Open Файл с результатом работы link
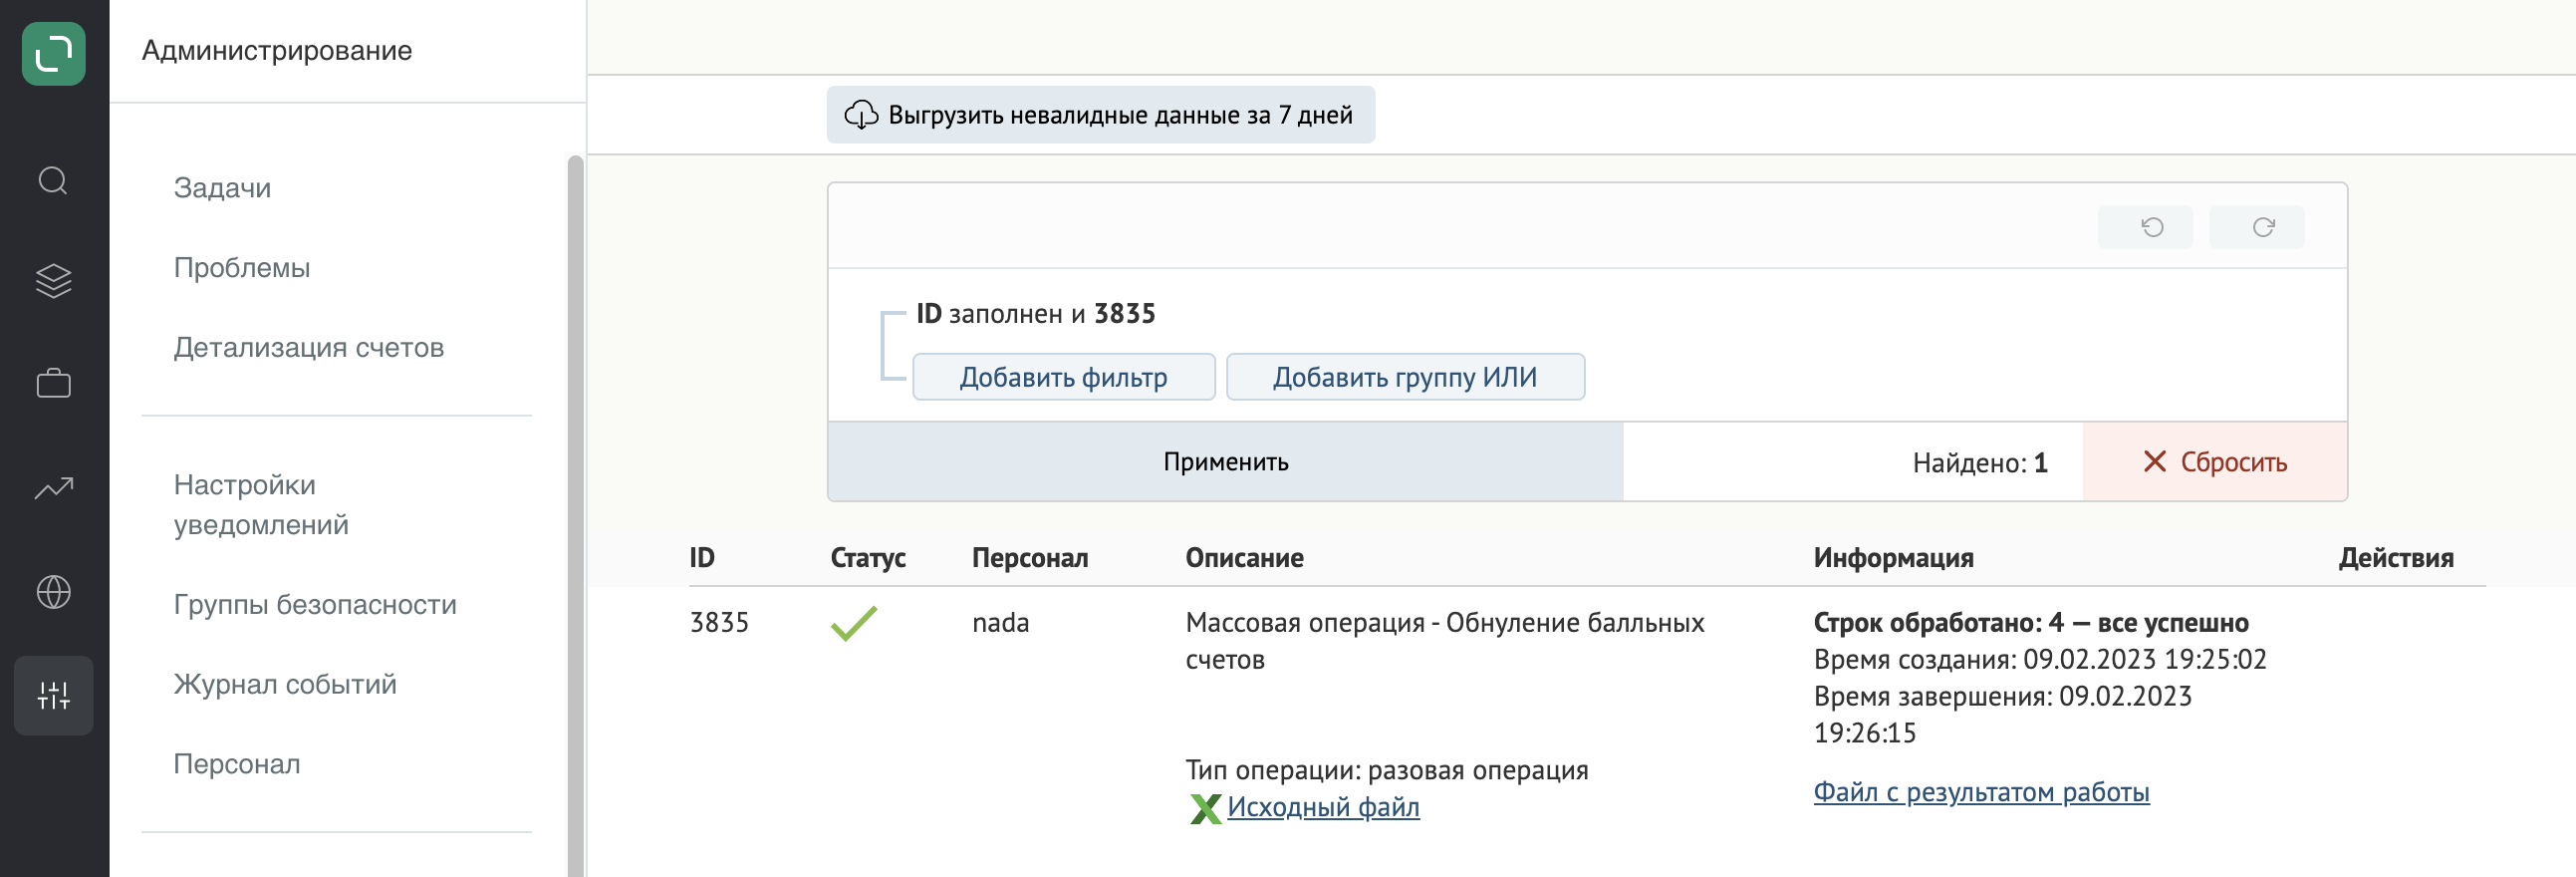2576x877 pixels. (1981, 792)
